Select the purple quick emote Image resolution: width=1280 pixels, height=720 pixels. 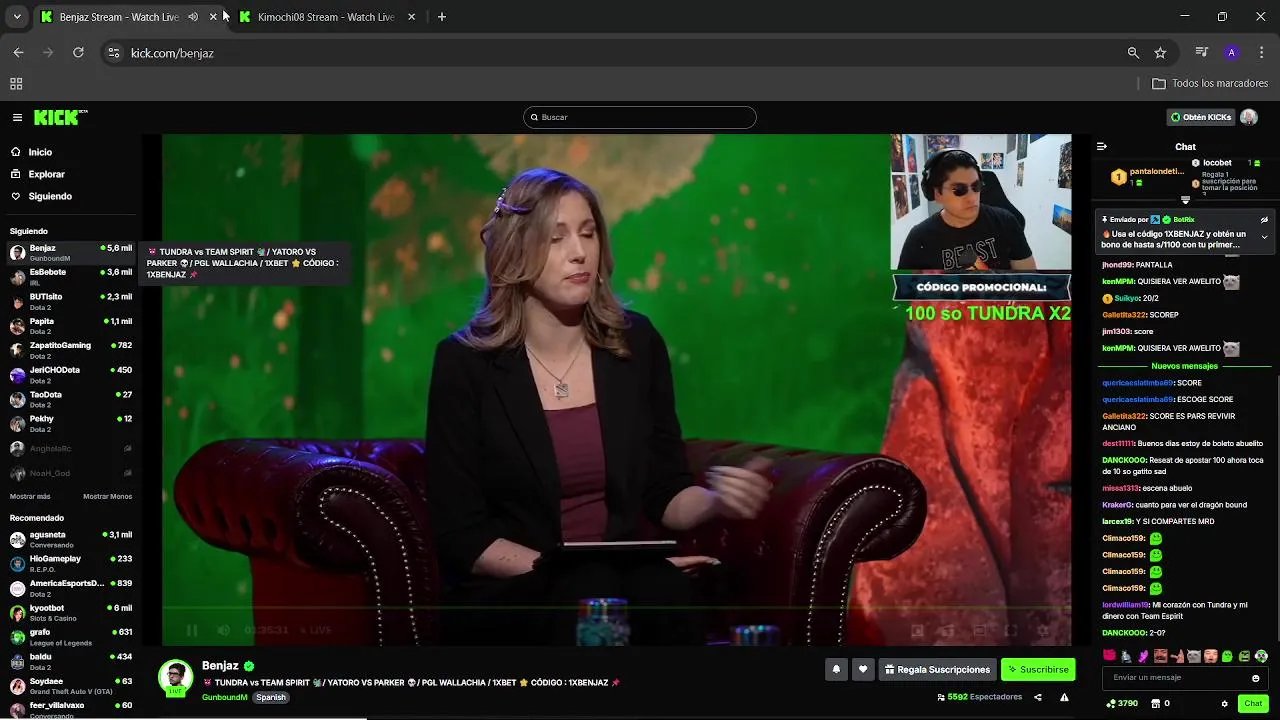point(1143,656)
